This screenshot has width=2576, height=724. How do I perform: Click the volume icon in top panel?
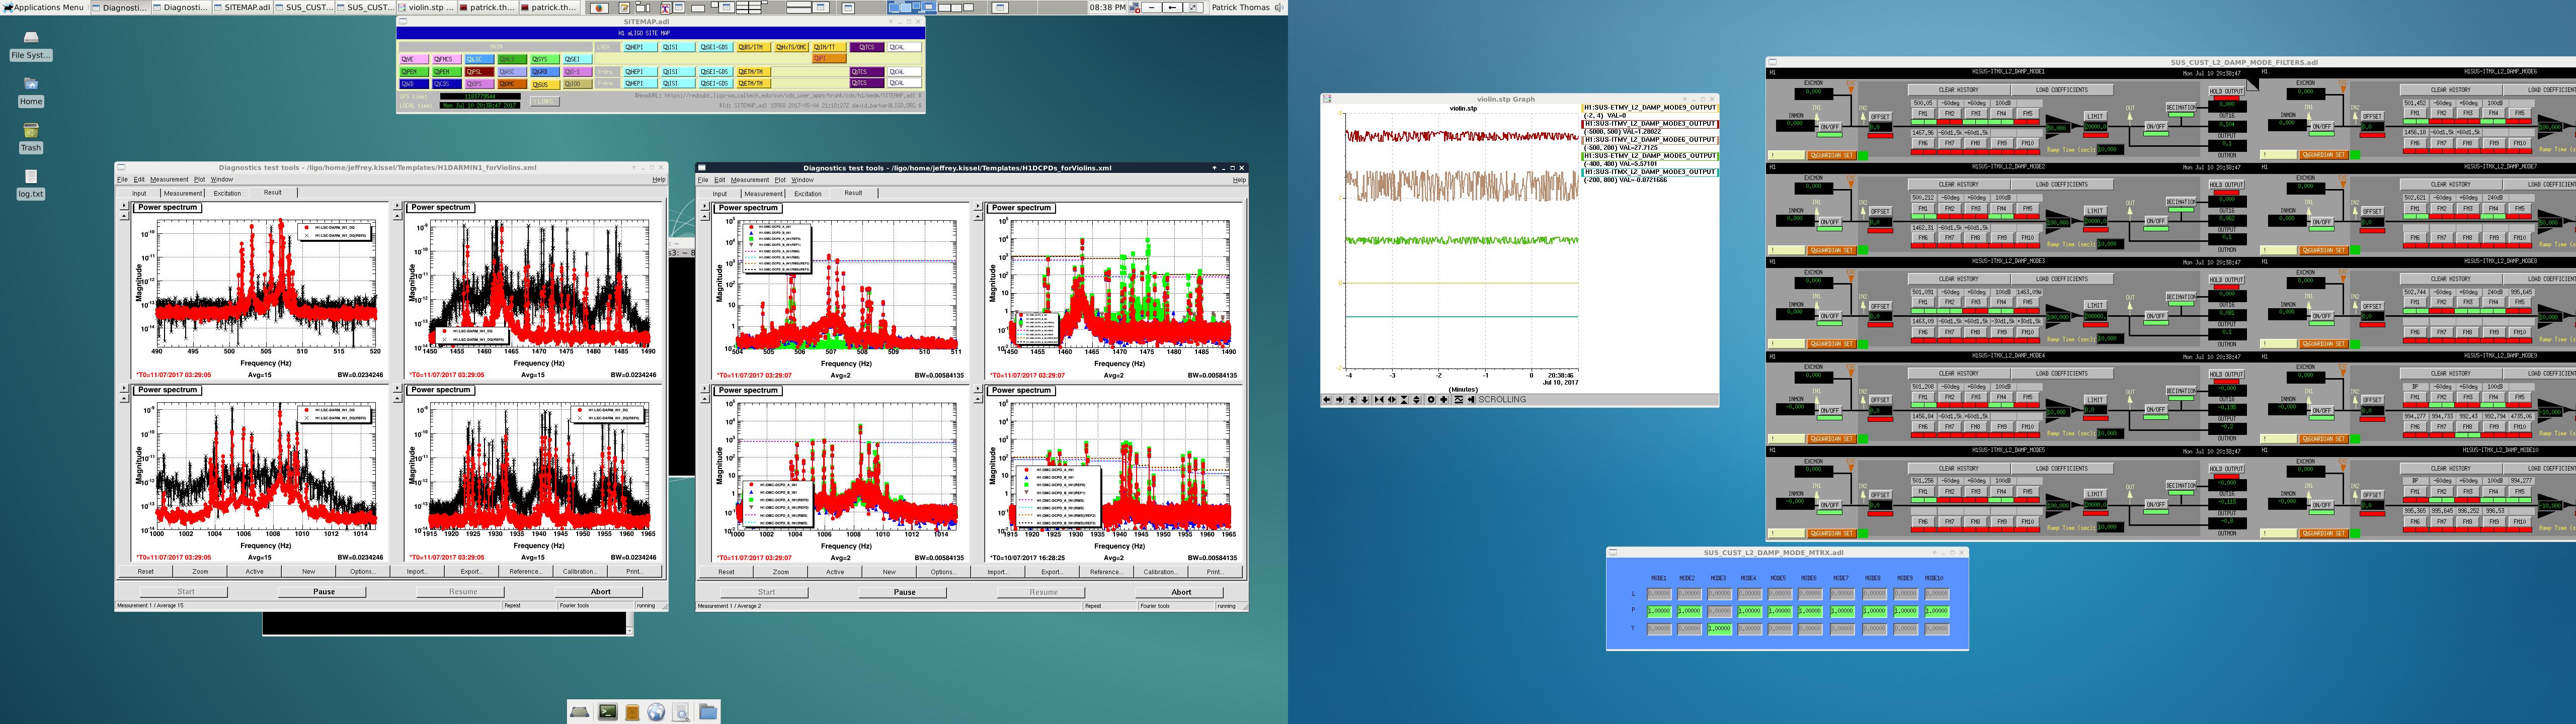pos(1278,7)
